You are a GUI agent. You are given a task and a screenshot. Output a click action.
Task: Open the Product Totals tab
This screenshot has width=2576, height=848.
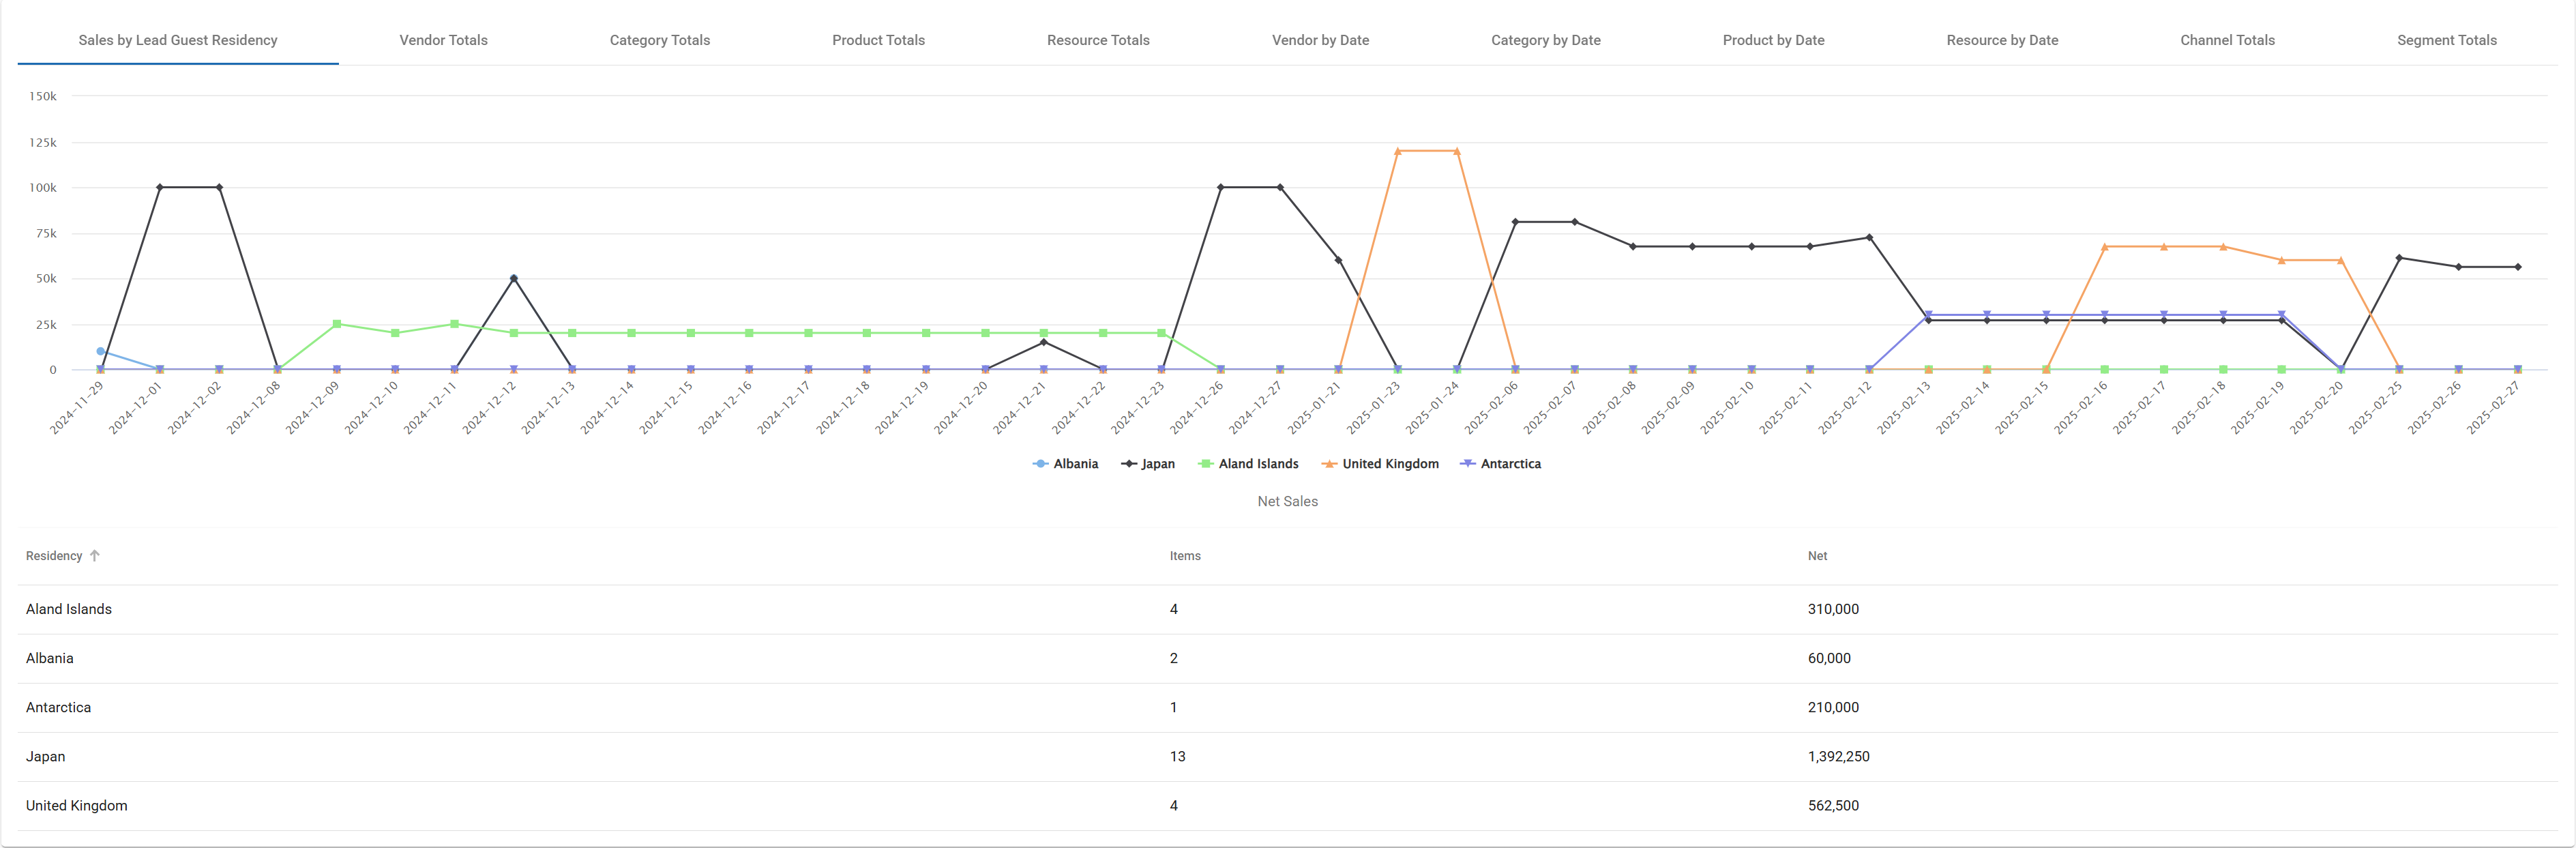pyautogui.click(x=878, y=40)
